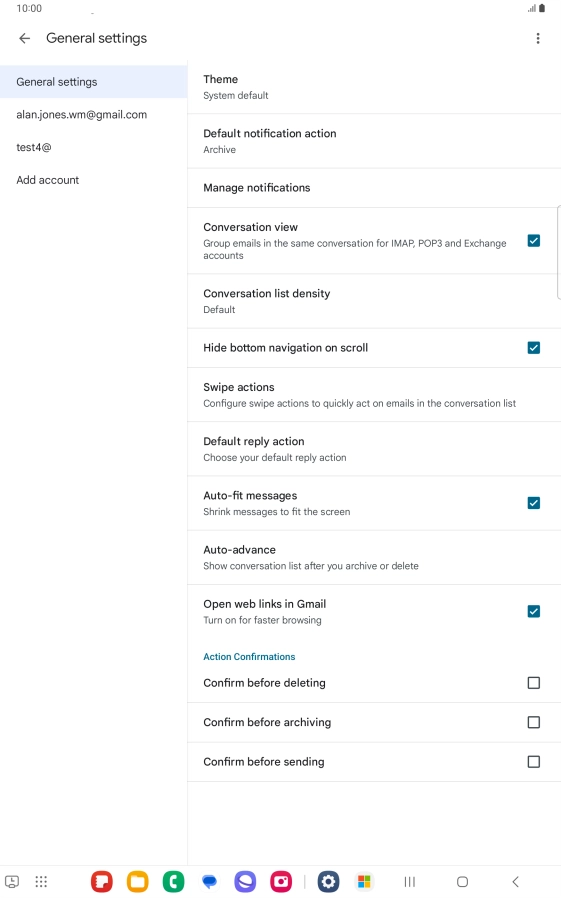Open Manage notifications
This screenshot has width=561, height=898.
374,188
